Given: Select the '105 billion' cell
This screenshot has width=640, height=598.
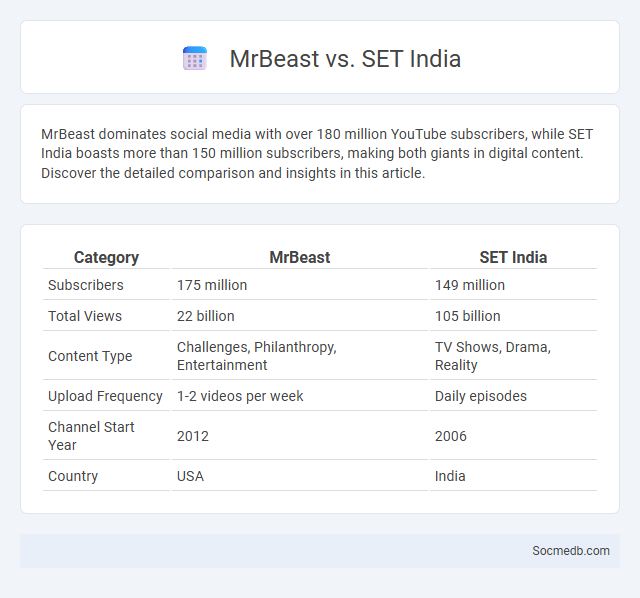Looking at the screenshot, I should click(513, 316).
